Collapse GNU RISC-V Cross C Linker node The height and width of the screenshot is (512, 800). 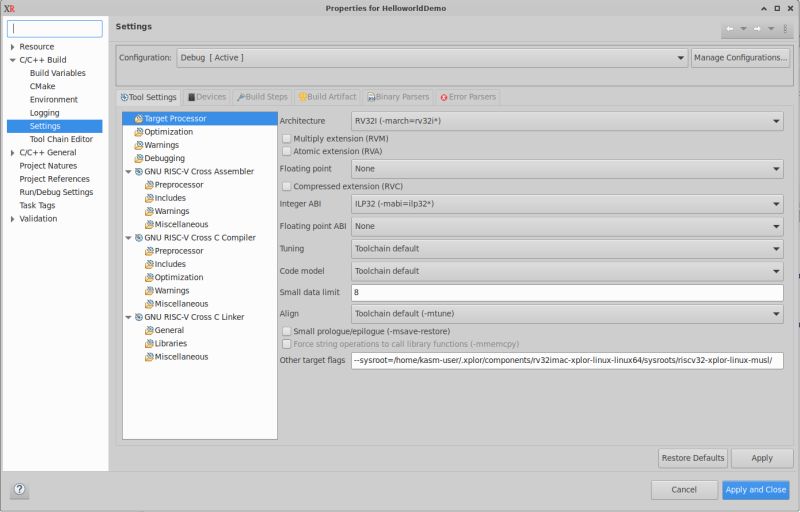129,318
